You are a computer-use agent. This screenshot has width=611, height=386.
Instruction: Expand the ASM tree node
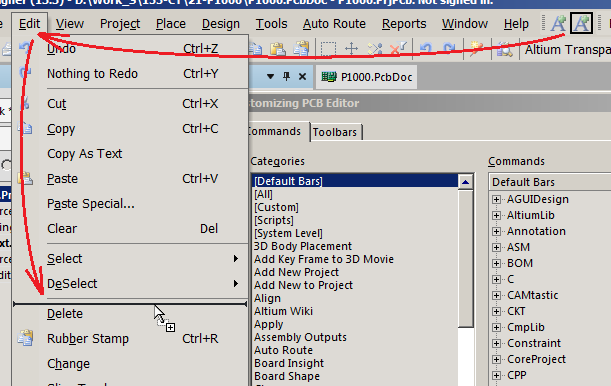pos(496,247)
